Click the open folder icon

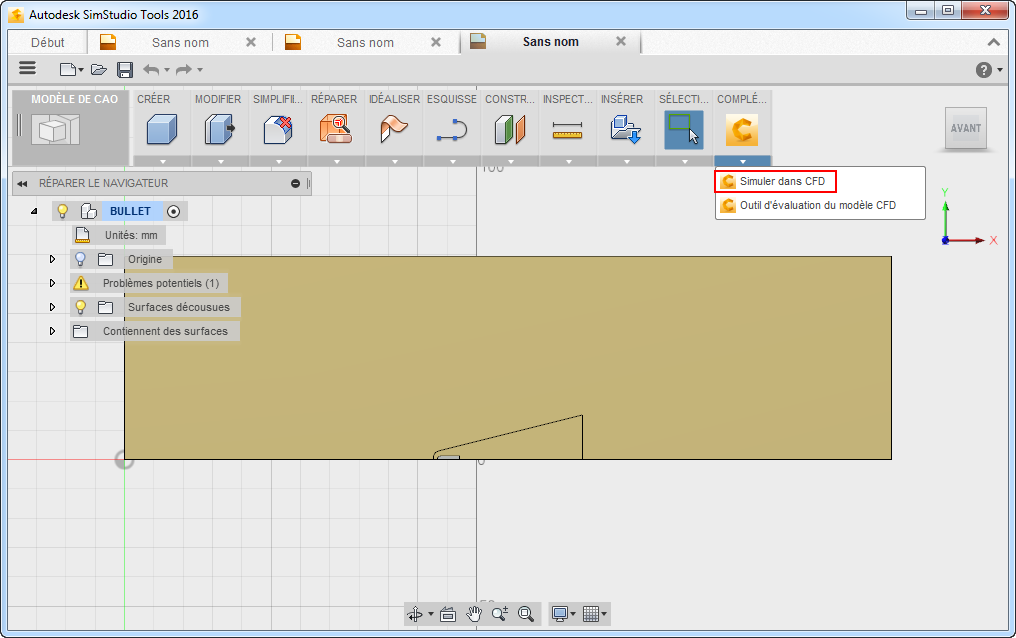pos(98,69)
